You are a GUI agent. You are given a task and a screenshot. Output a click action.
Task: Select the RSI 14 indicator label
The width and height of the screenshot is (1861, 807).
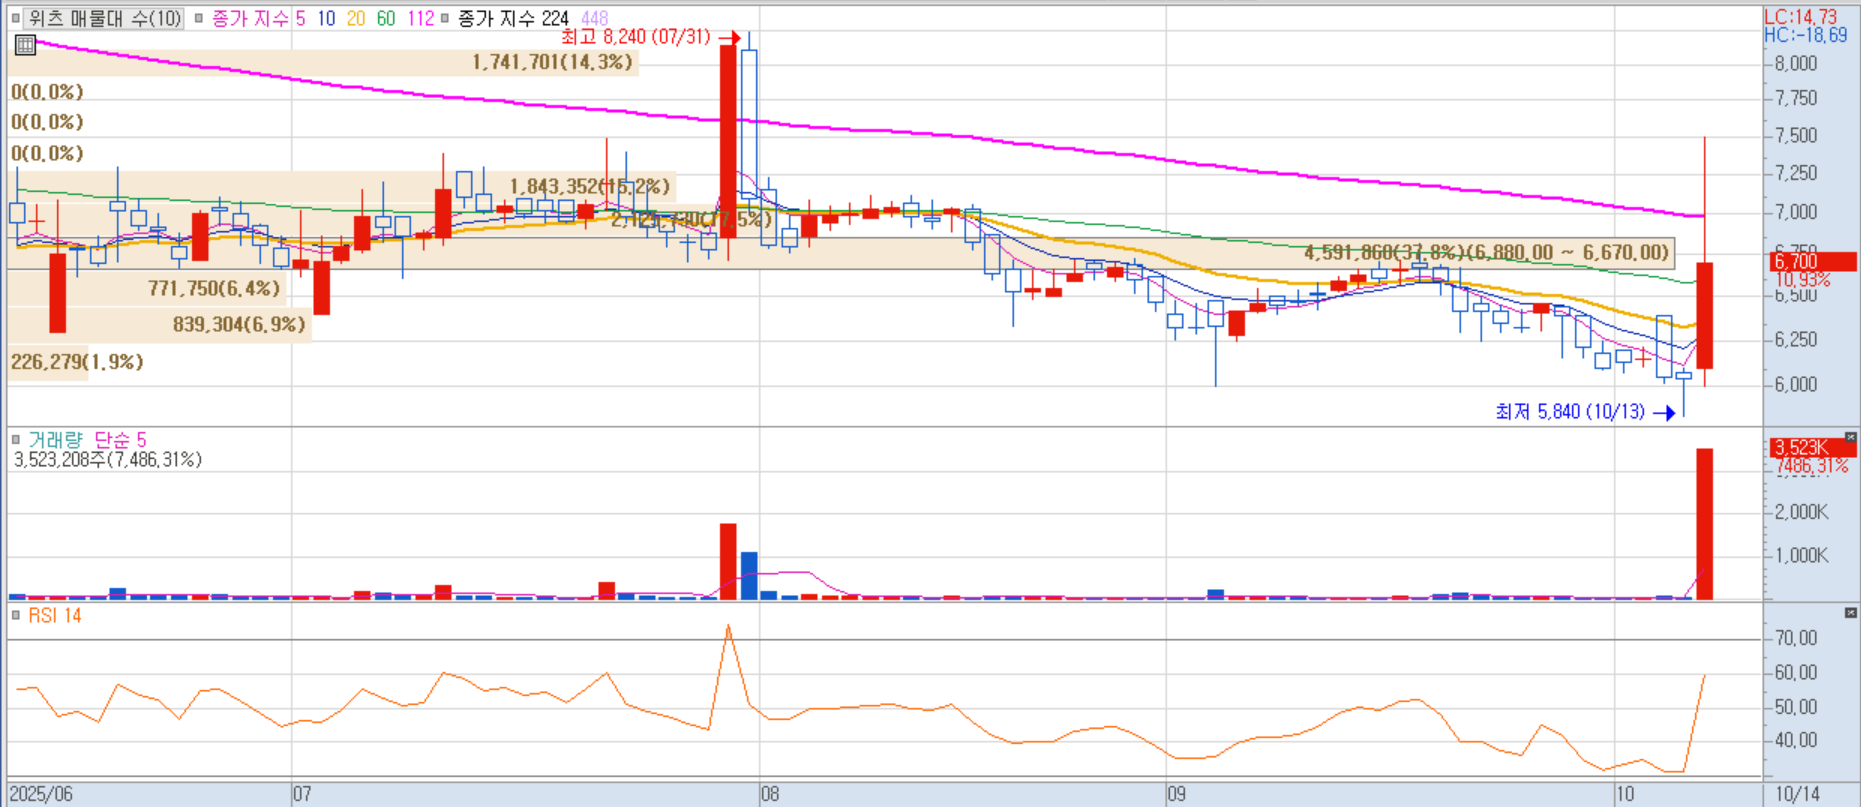[x=55, y=615]
